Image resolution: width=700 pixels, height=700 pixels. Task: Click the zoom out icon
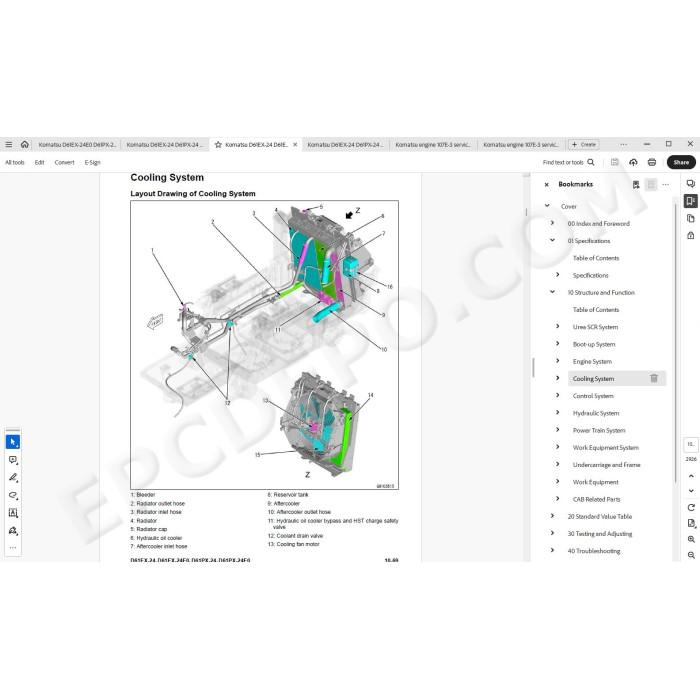(691, 555)
